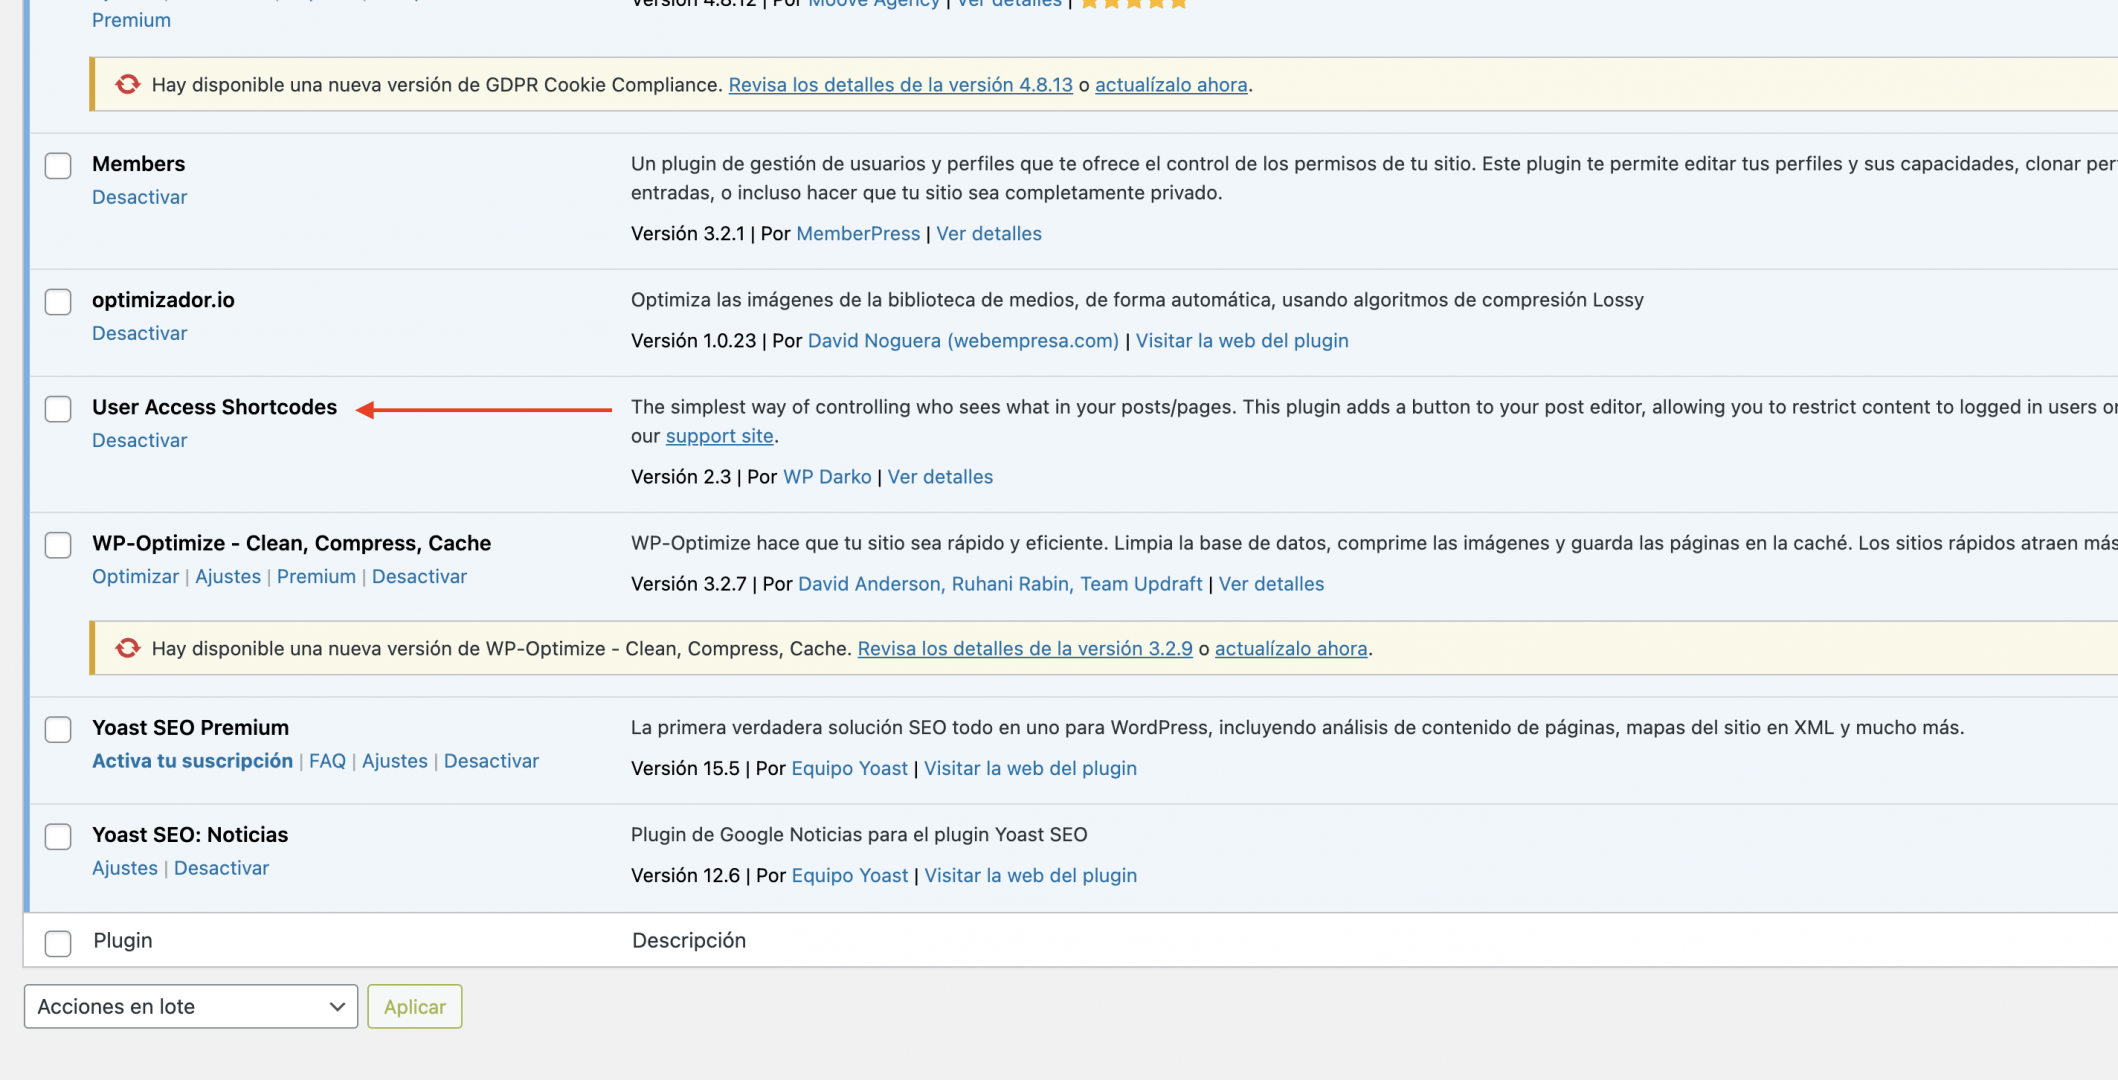Visit the Yoast SEO Premium plugin website
Image resolution: width=2118 pixels, height=1080 pixels.
1030,768
